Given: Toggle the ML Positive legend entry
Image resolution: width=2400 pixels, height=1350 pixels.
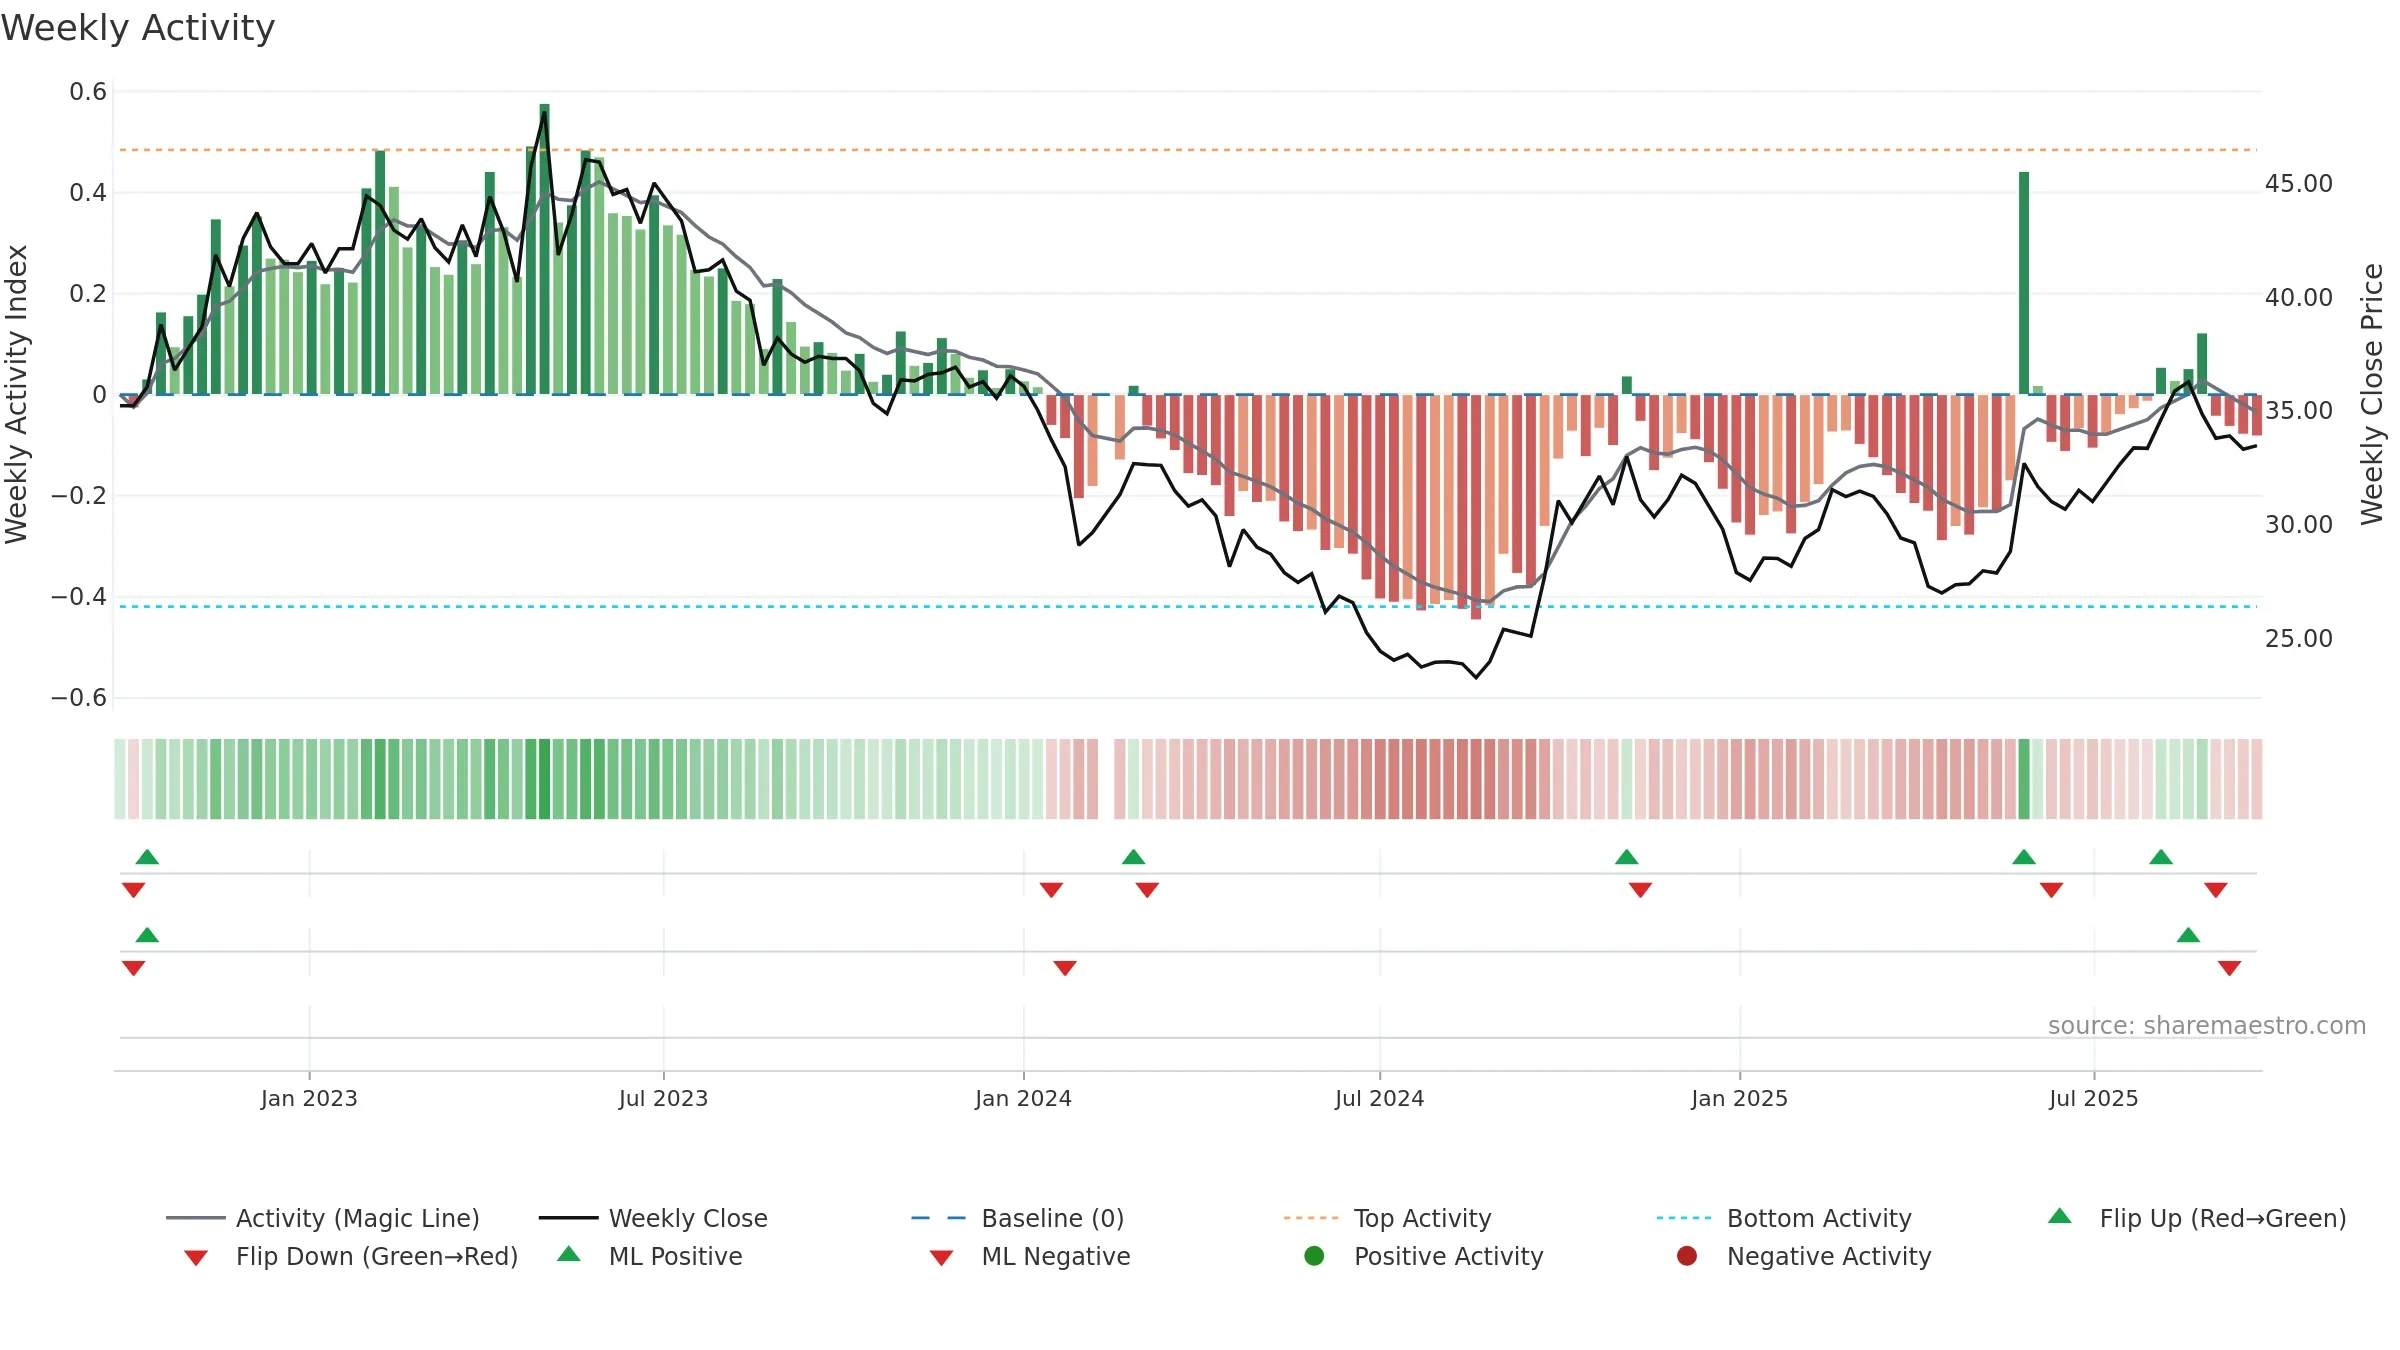Looking at the screenshot, I should pos(649,1256).
